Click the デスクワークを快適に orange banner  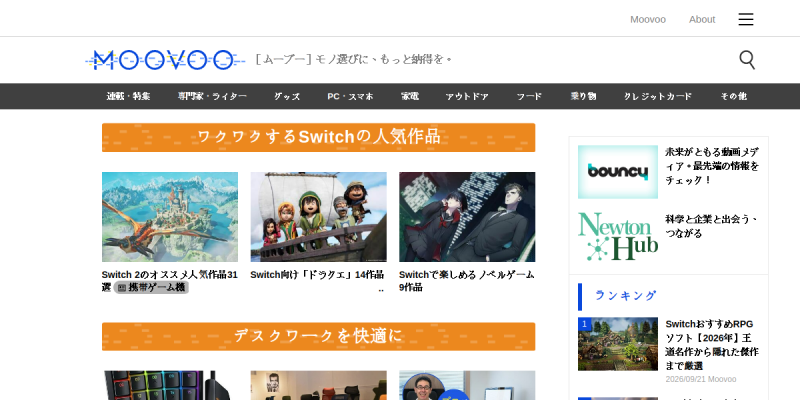coord(318,336)
